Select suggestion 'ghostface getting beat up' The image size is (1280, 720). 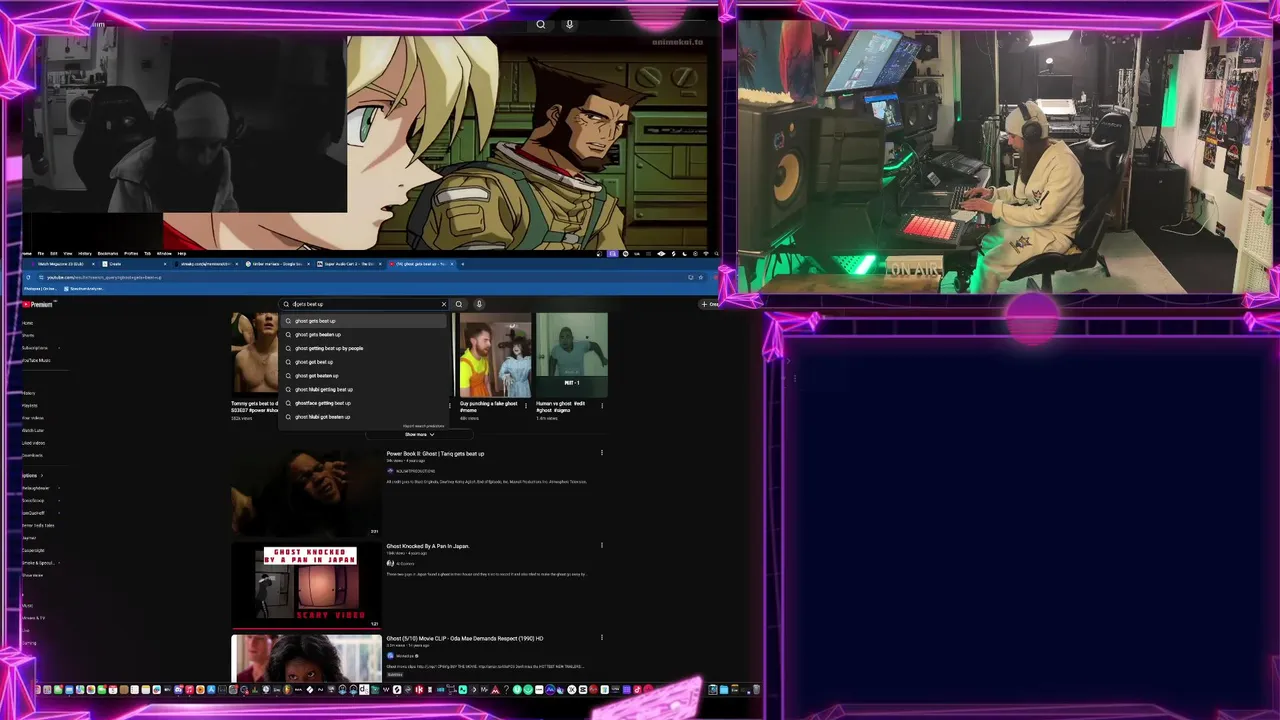[364, 403]
